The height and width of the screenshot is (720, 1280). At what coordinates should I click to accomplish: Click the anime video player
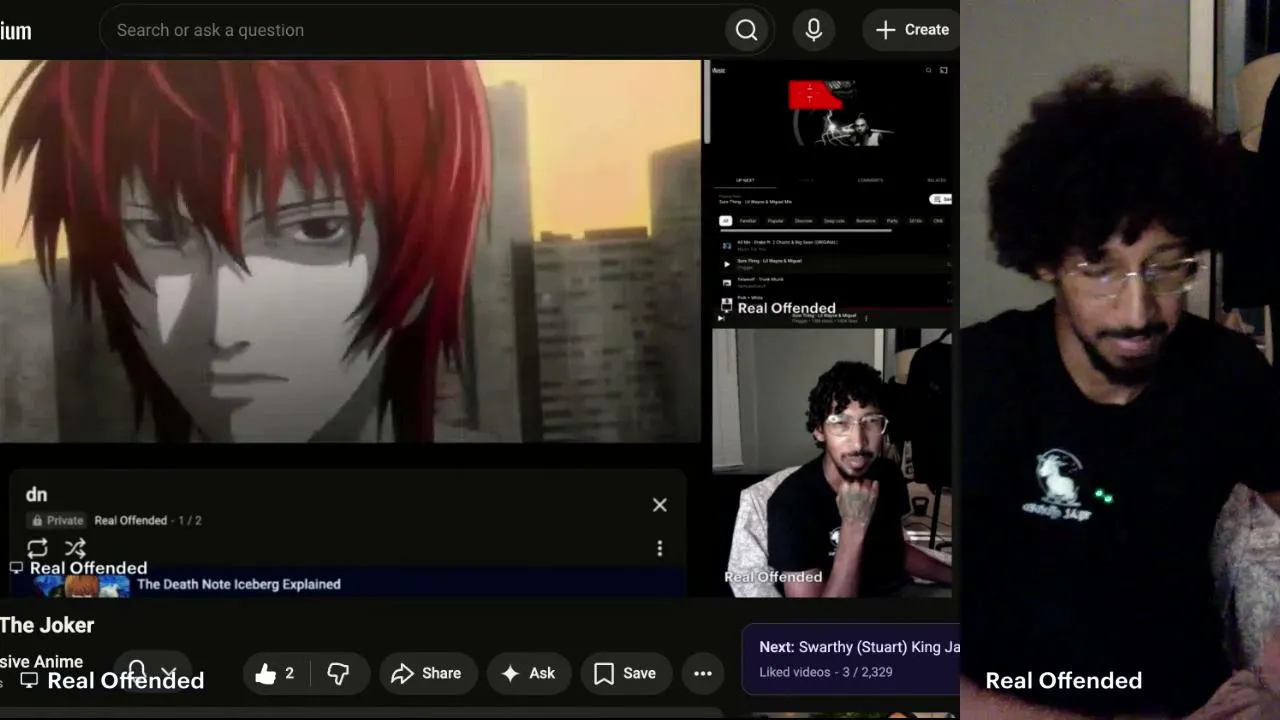pos(350,251)
